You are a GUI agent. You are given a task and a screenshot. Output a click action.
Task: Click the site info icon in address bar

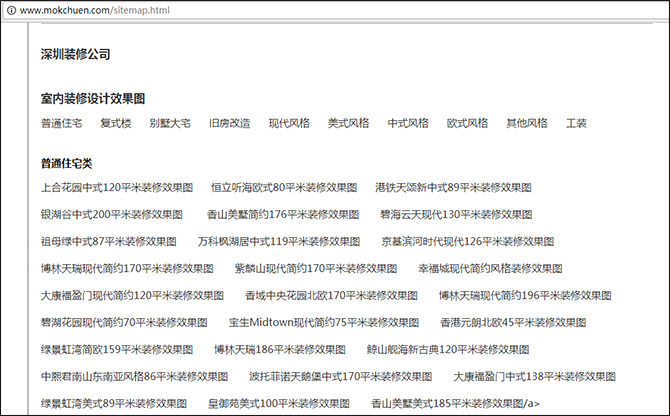tap(12, 10)
